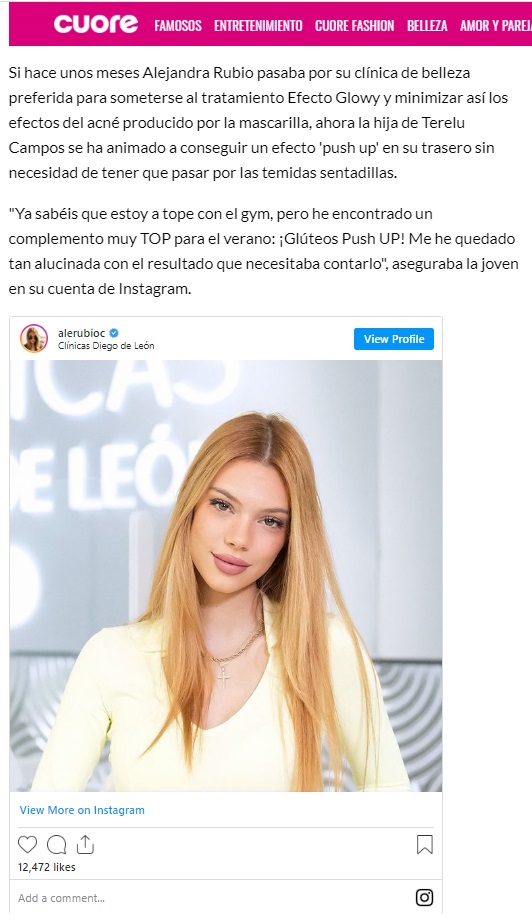Open comments via speech bubble icon
This screenshot has height=923, width=532.
pos(56,845)
